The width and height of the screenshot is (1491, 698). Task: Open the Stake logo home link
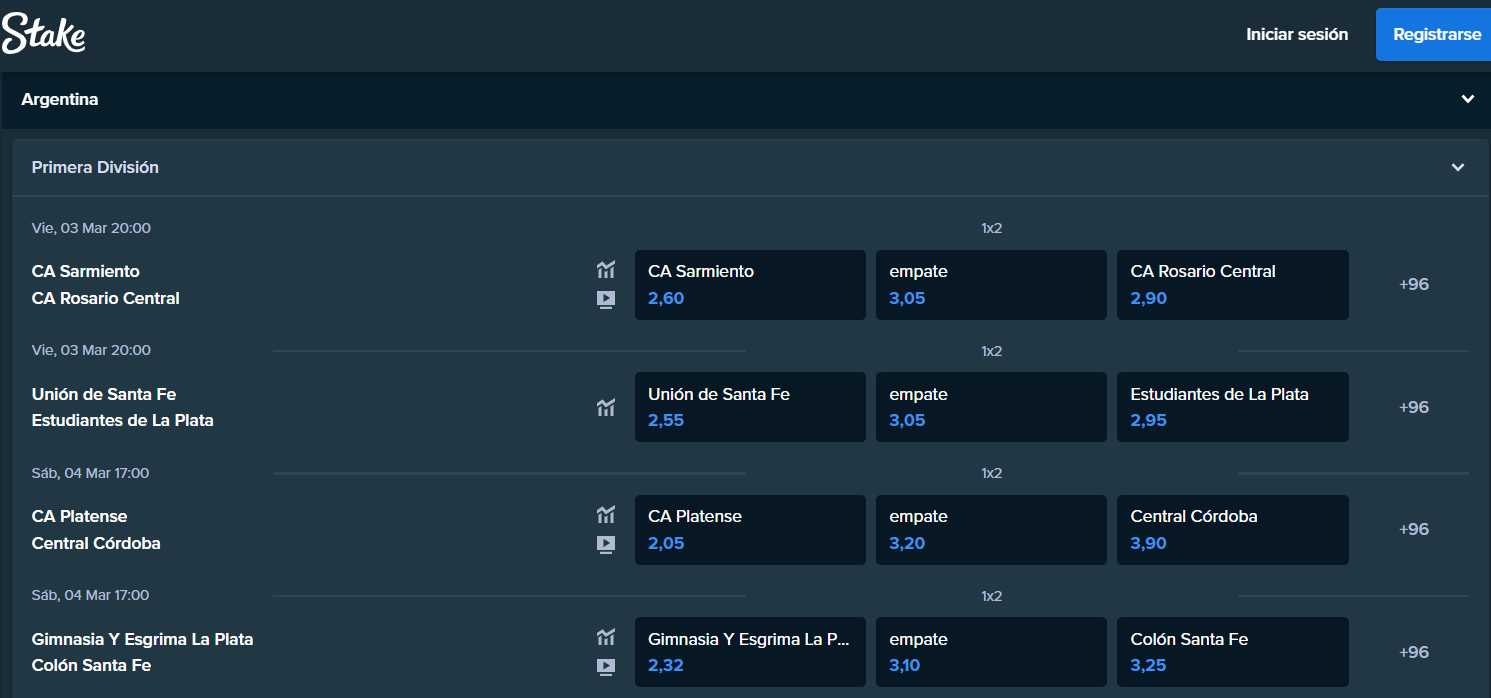tap(44, 35)
